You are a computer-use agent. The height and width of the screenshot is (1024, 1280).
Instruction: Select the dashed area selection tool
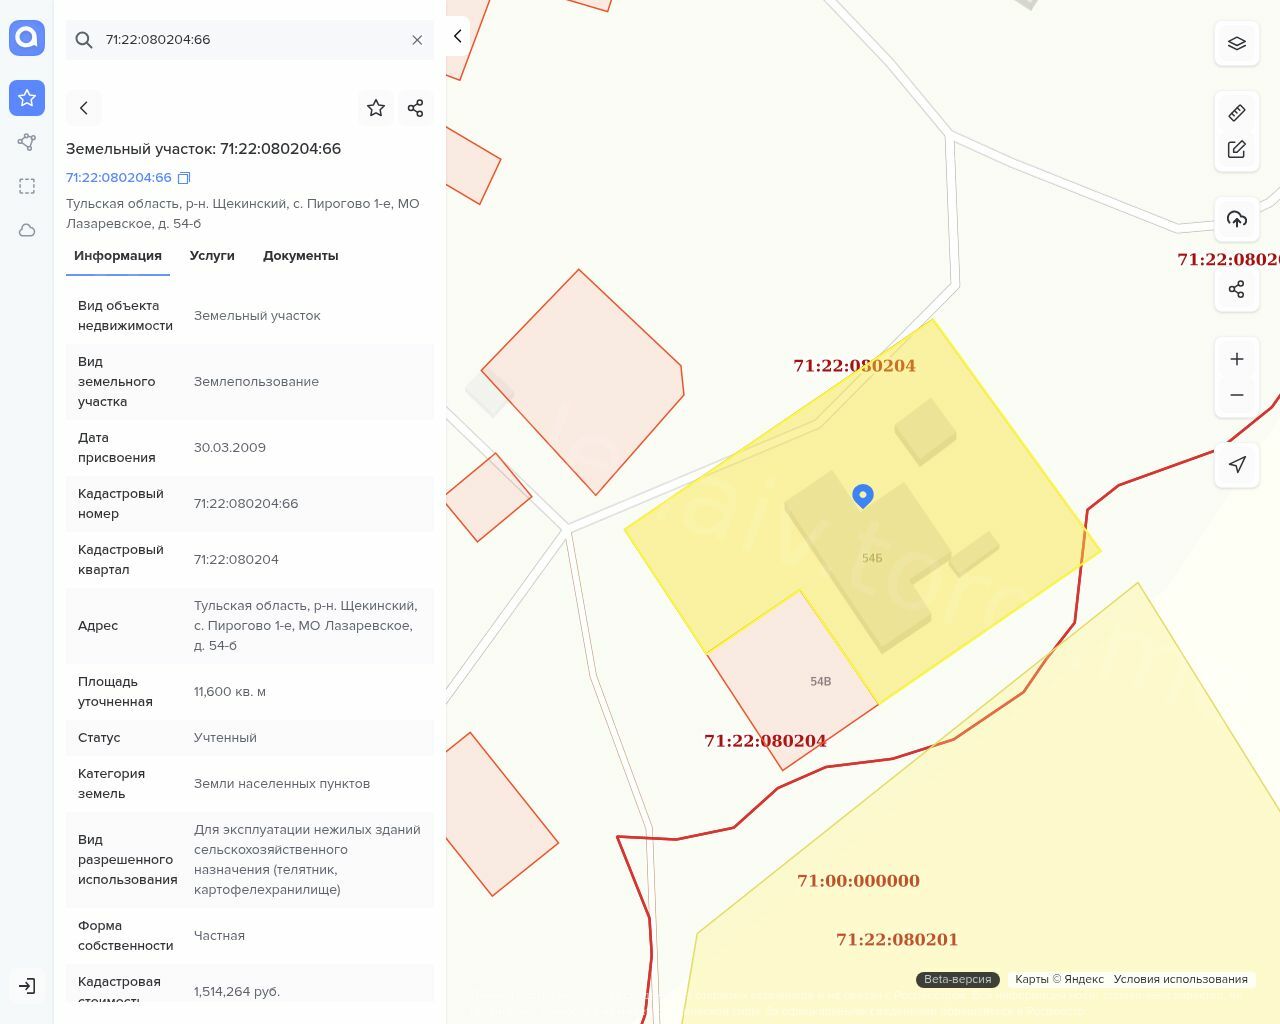coord(27,186)
